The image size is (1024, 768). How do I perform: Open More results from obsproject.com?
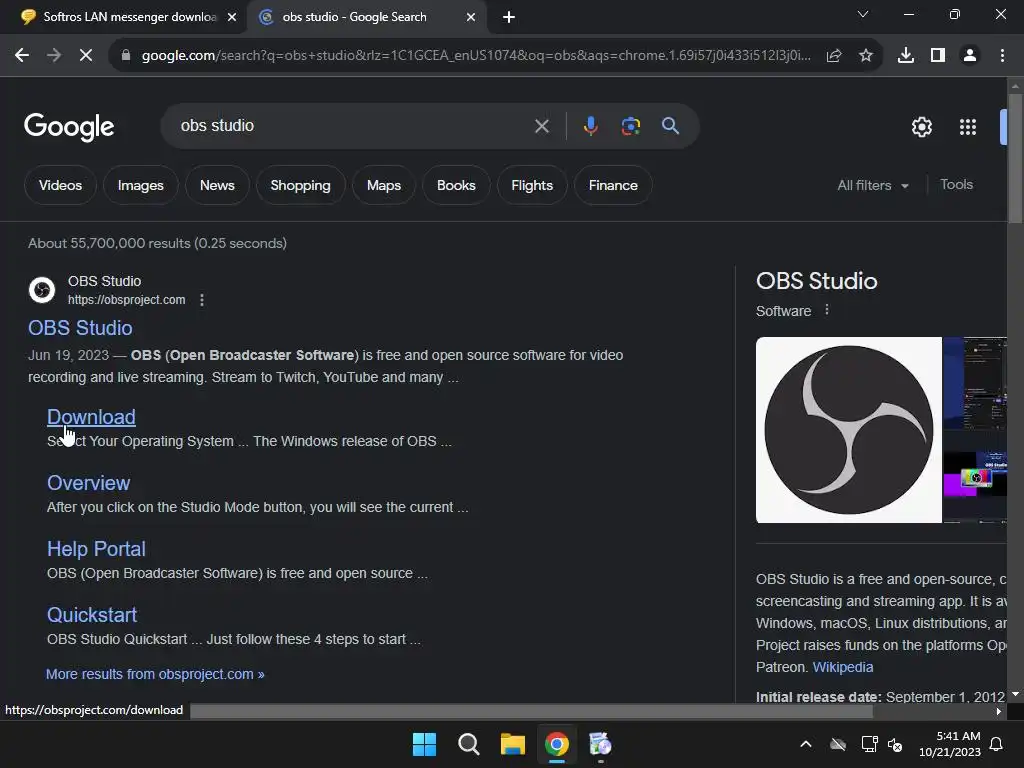tap(155, 674)
